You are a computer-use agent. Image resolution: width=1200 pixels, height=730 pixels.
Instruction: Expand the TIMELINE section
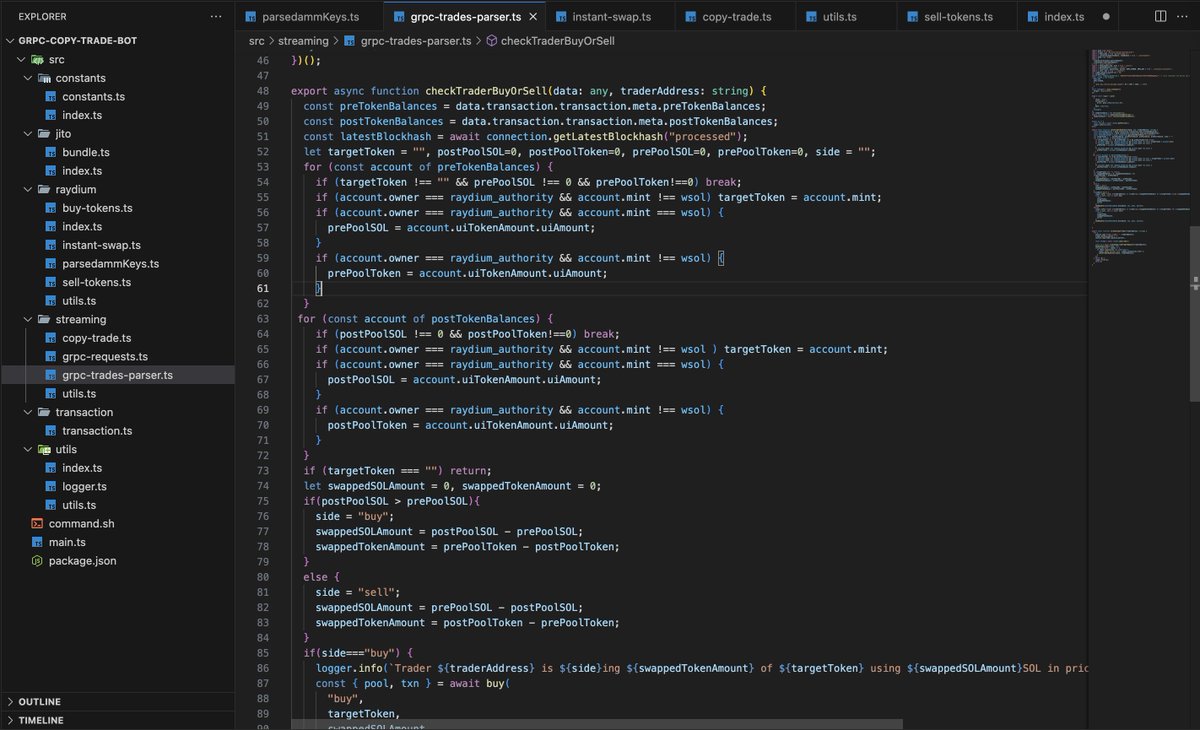[117, 720]
